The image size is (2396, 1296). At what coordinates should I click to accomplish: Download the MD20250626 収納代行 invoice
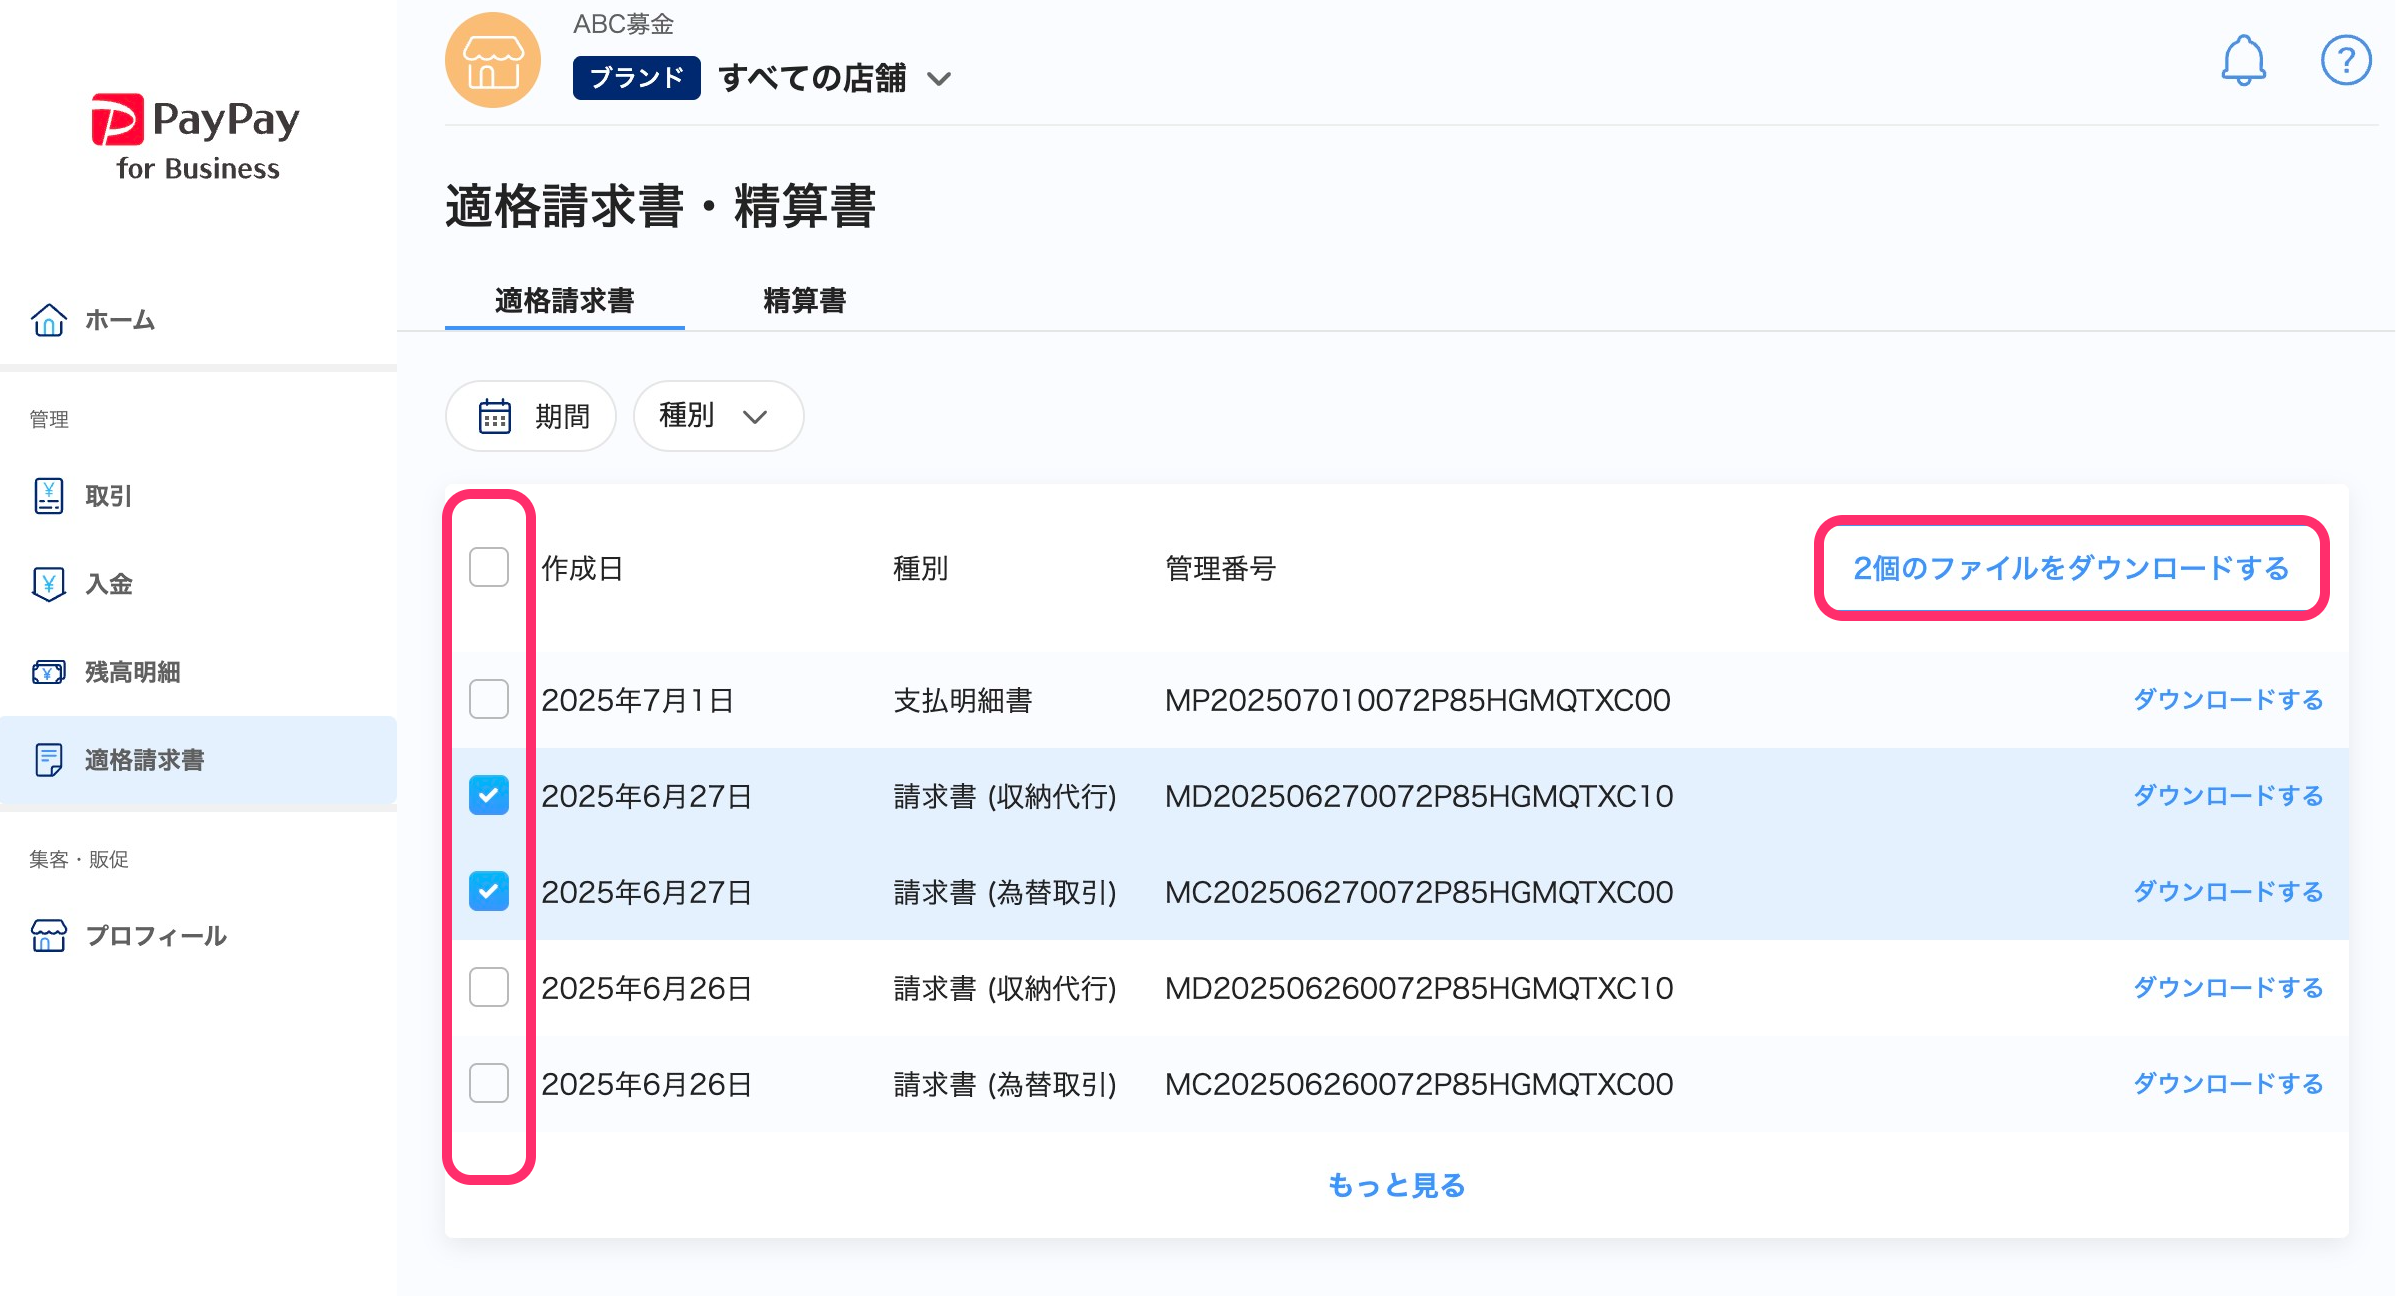point(2228,988)
